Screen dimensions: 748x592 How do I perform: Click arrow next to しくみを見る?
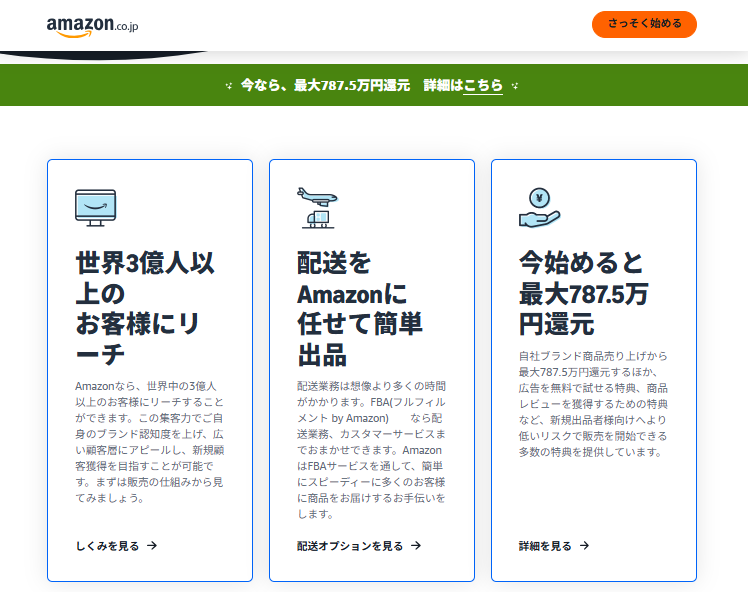152,546
